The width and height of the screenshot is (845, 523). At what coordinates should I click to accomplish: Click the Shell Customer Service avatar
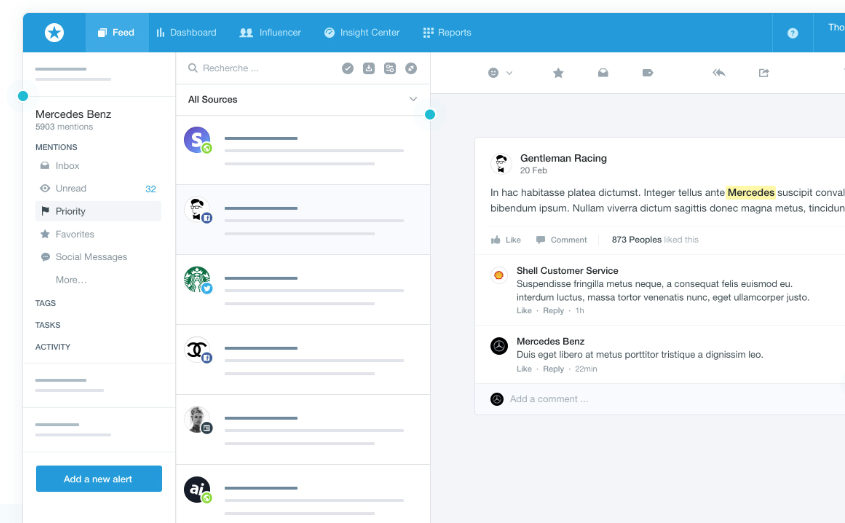498,275
